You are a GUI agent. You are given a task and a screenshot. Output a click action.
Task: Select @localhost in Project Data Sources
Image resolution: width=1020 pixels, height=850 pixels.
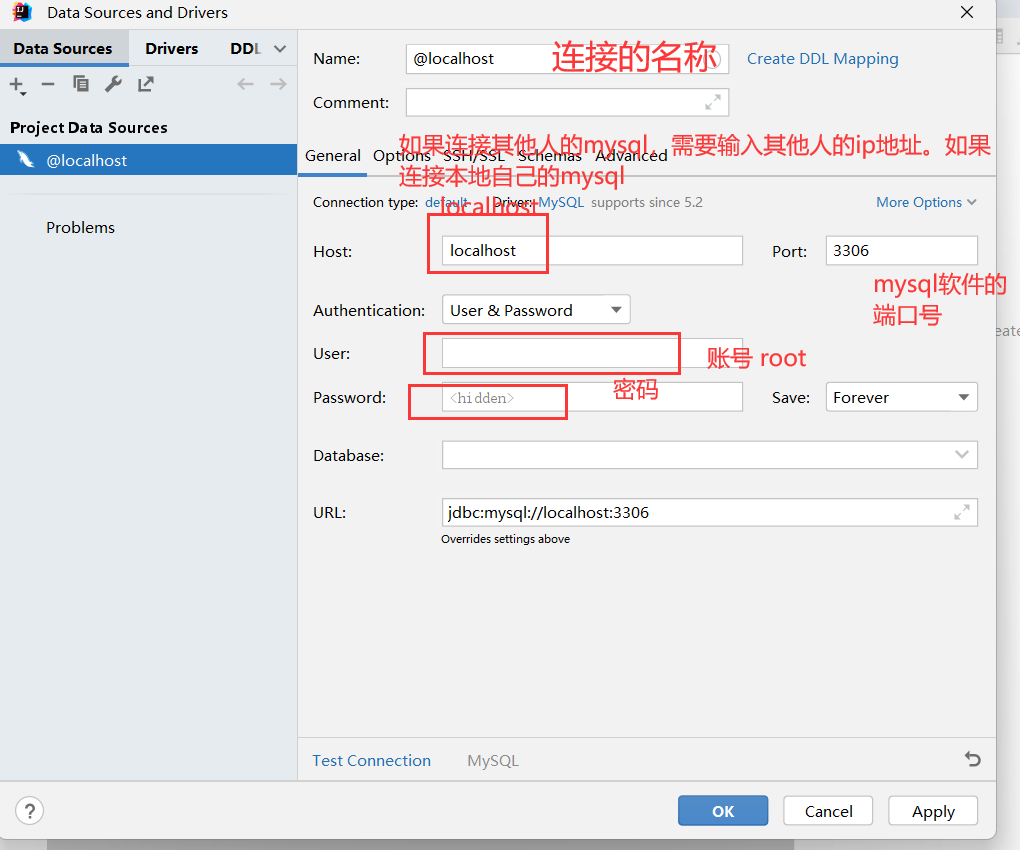pyautogui.click(x=148, y=160)
